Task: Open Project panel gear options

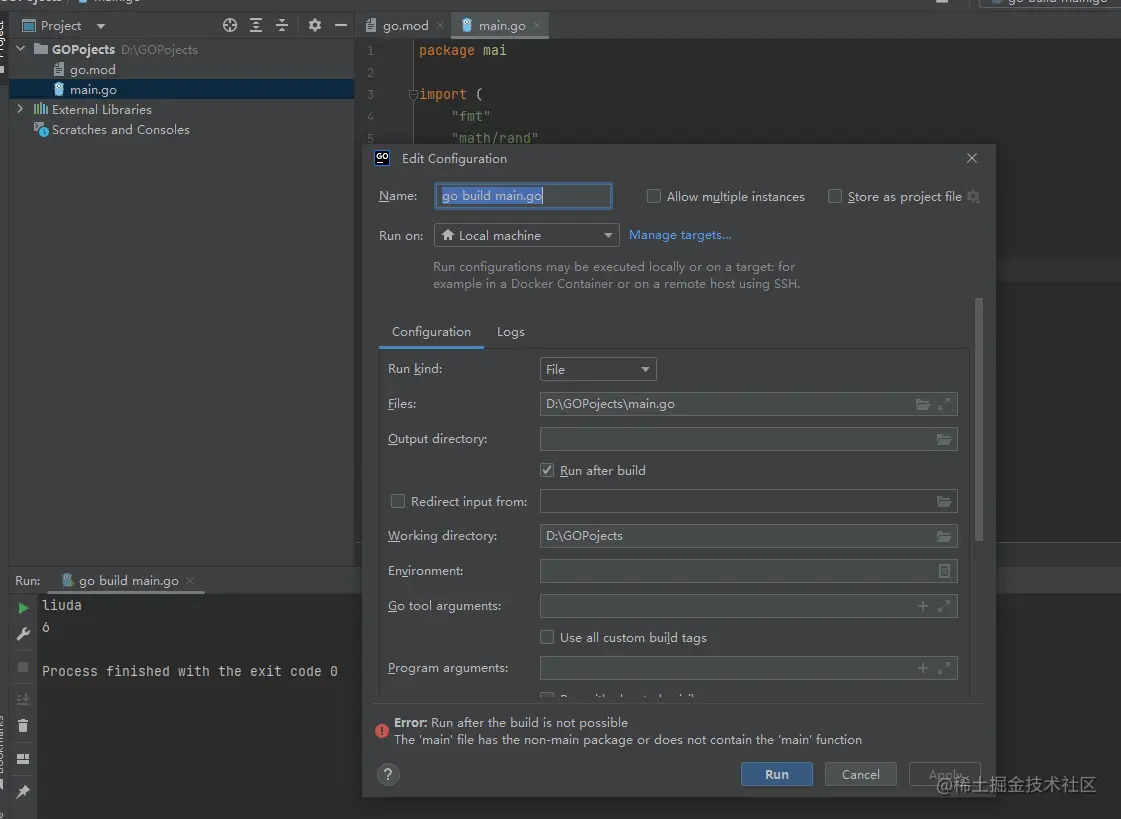Action: point(315,25)
